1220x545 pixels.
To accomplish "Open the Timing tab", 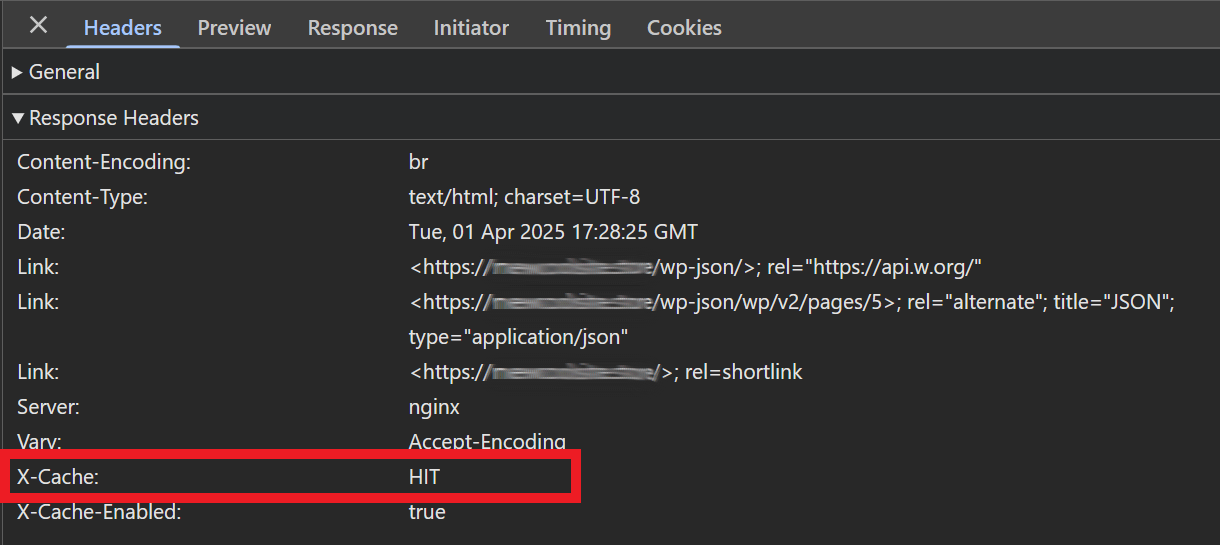I will [578, 28].
